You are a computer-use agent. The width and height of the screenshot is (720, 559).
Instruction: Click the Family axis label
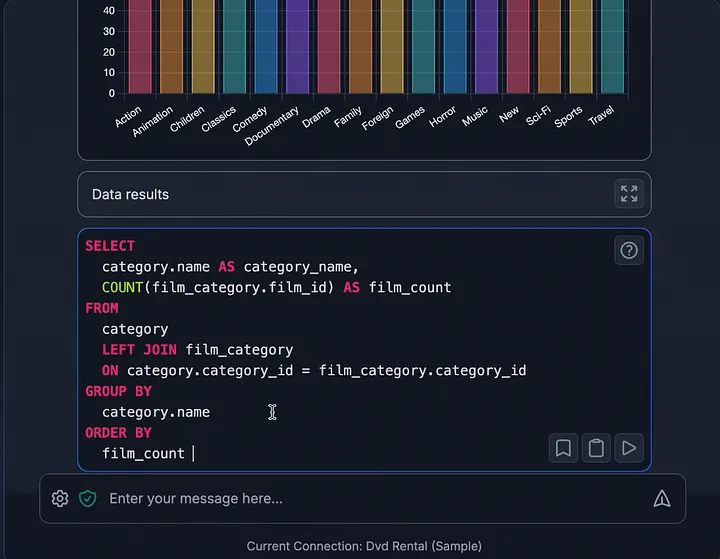[348, 117]
